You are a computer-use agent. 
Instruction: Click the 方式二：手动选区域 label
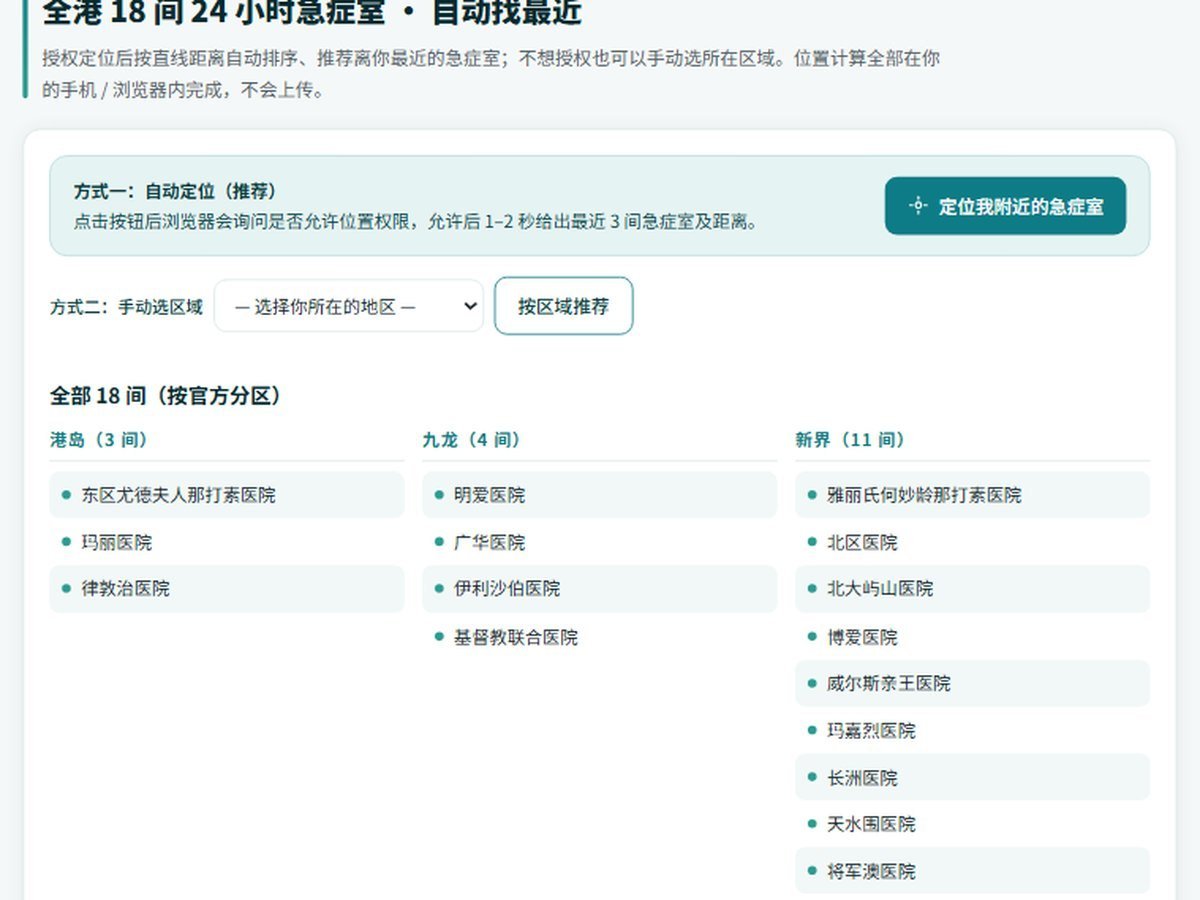[126, 307]
